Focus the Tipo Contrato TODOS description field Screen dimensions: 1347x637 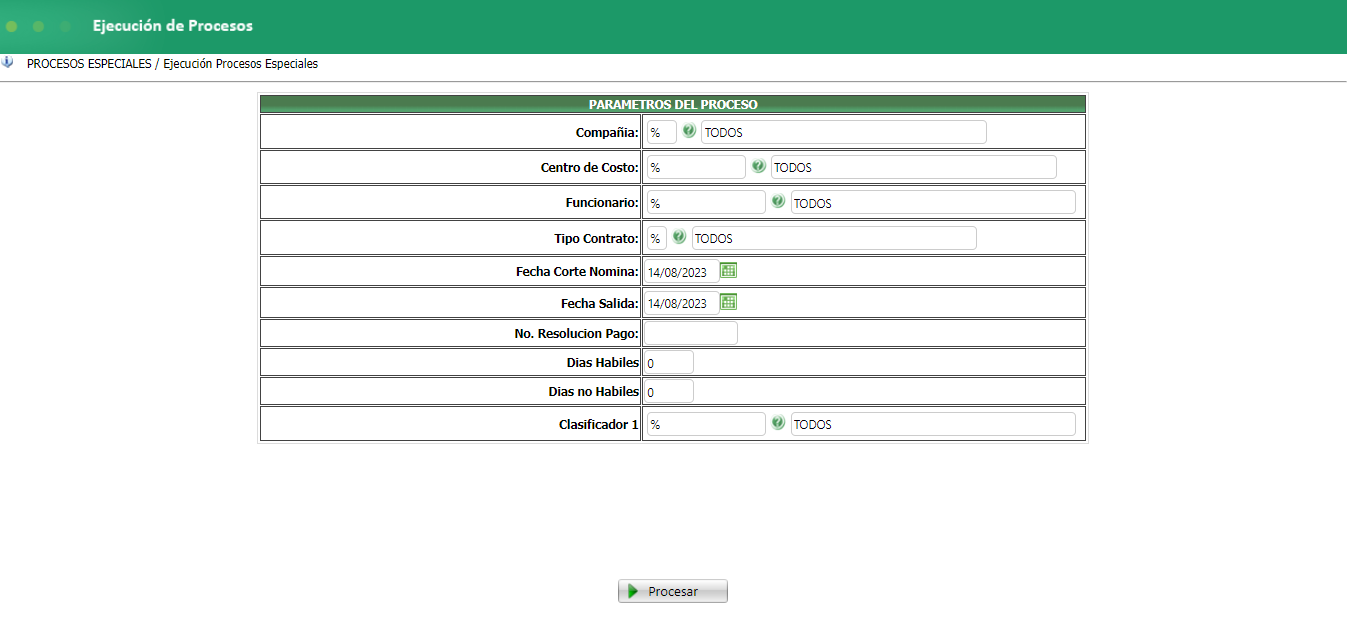point(834,238)
